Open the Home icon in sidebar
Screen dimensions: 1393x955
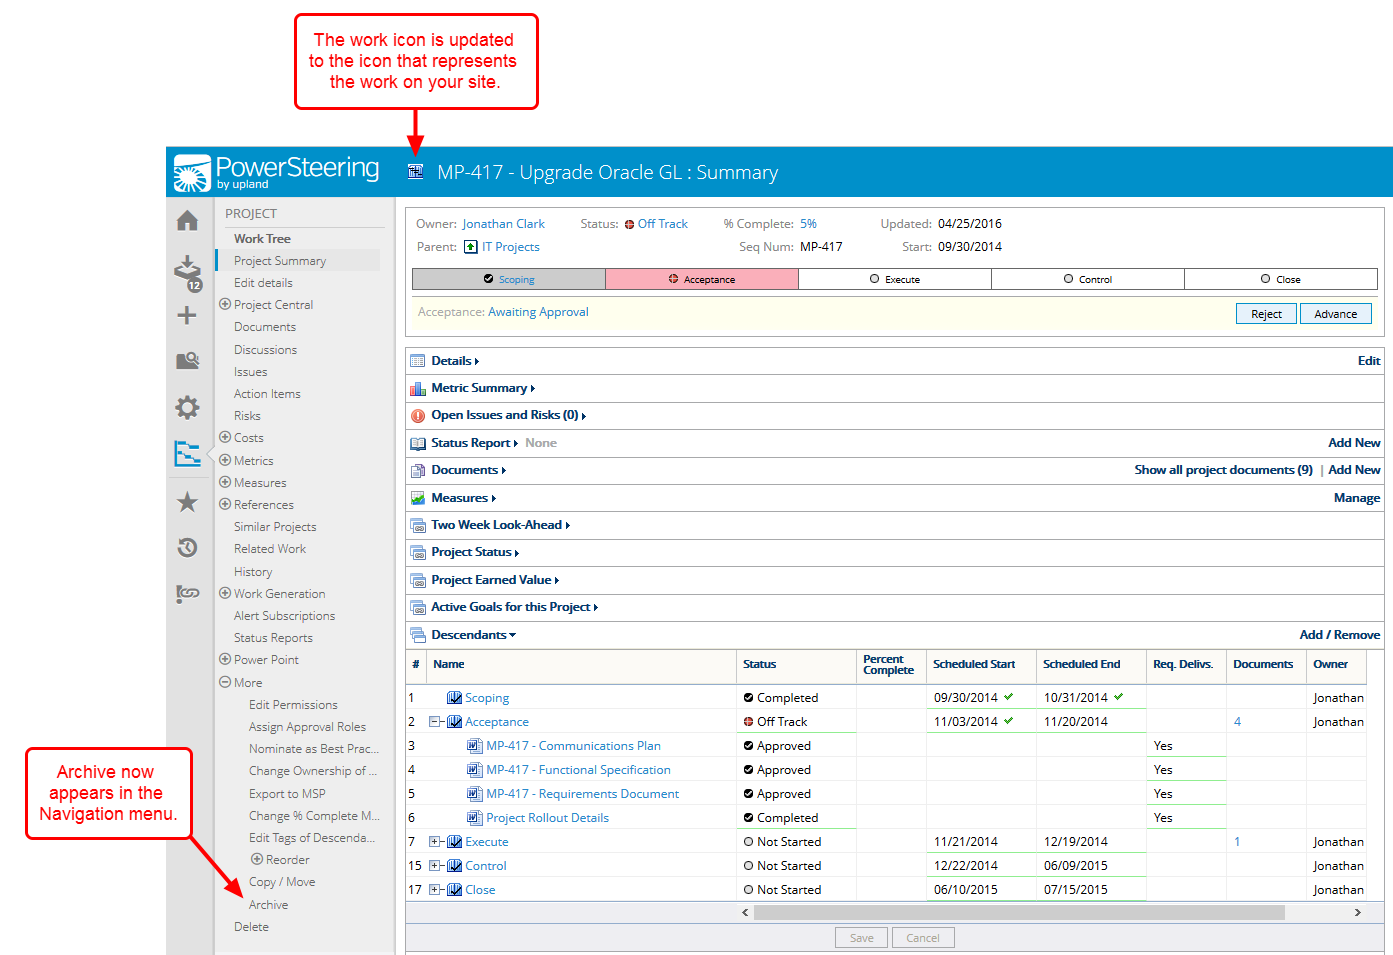(x=187, y=220)
